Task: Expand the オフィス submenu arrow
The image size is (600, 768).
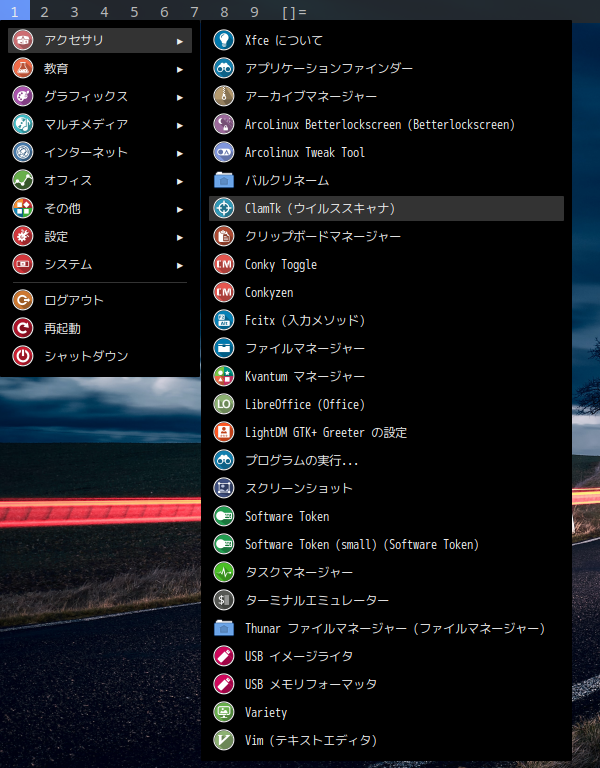Action: (x=180, y=181)
